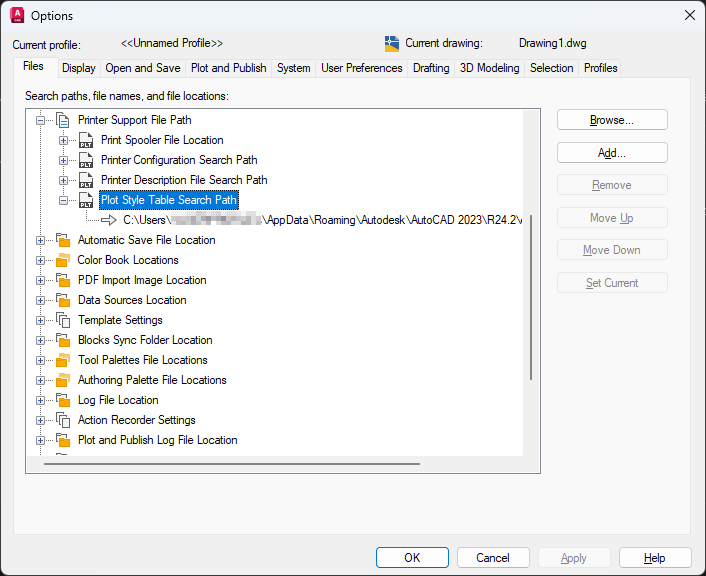Click the folder icon for Tool Palettes File Locations
Viewport: 706px width, 576px height.
tap(63, 360)
